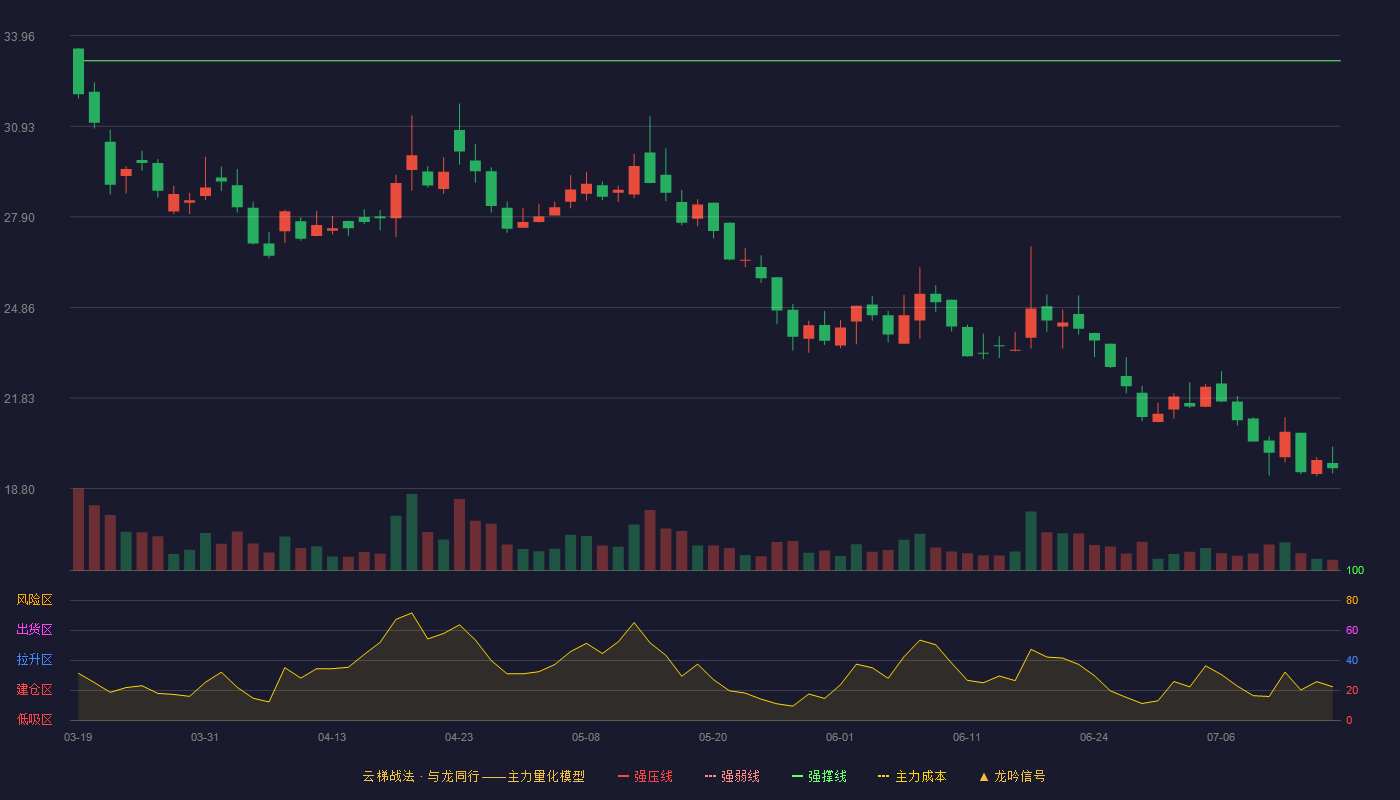This screenshot has width=1400, height=800.
Task: Toggle the 龙吟信号 legend entry
Action: point(1012,776)
